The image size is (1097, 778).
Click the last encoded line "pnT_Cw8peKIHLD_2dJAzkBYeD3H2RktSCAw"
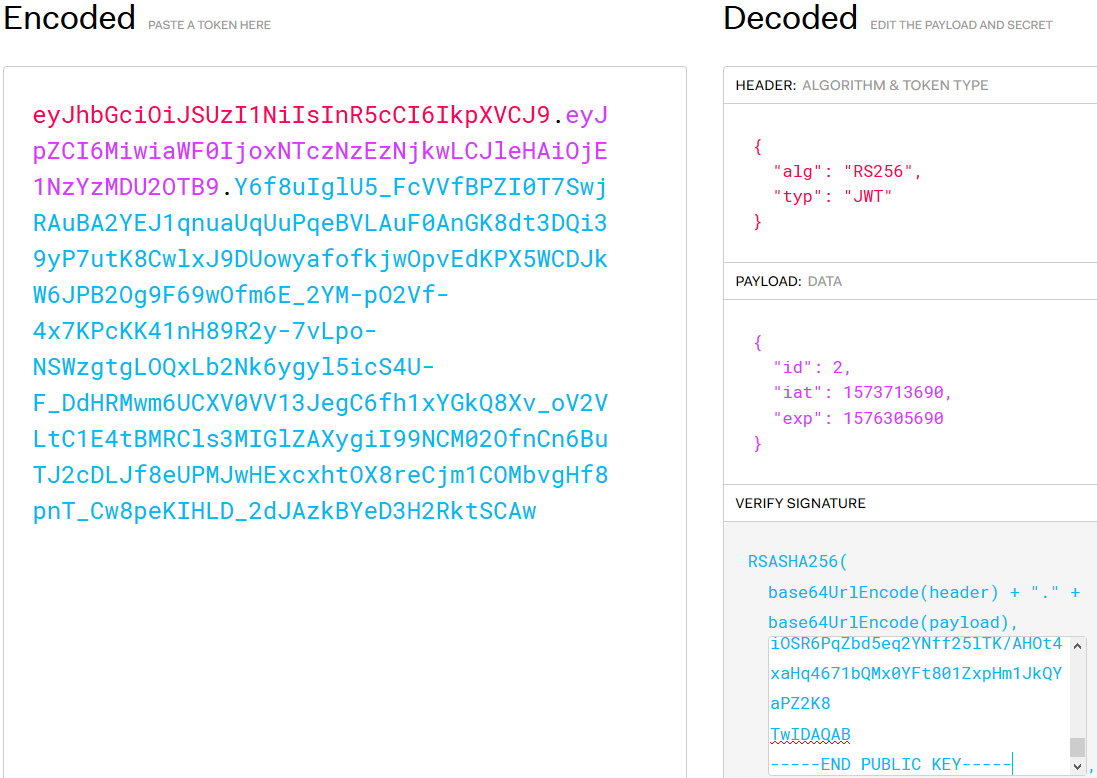(x=284, y=511)
